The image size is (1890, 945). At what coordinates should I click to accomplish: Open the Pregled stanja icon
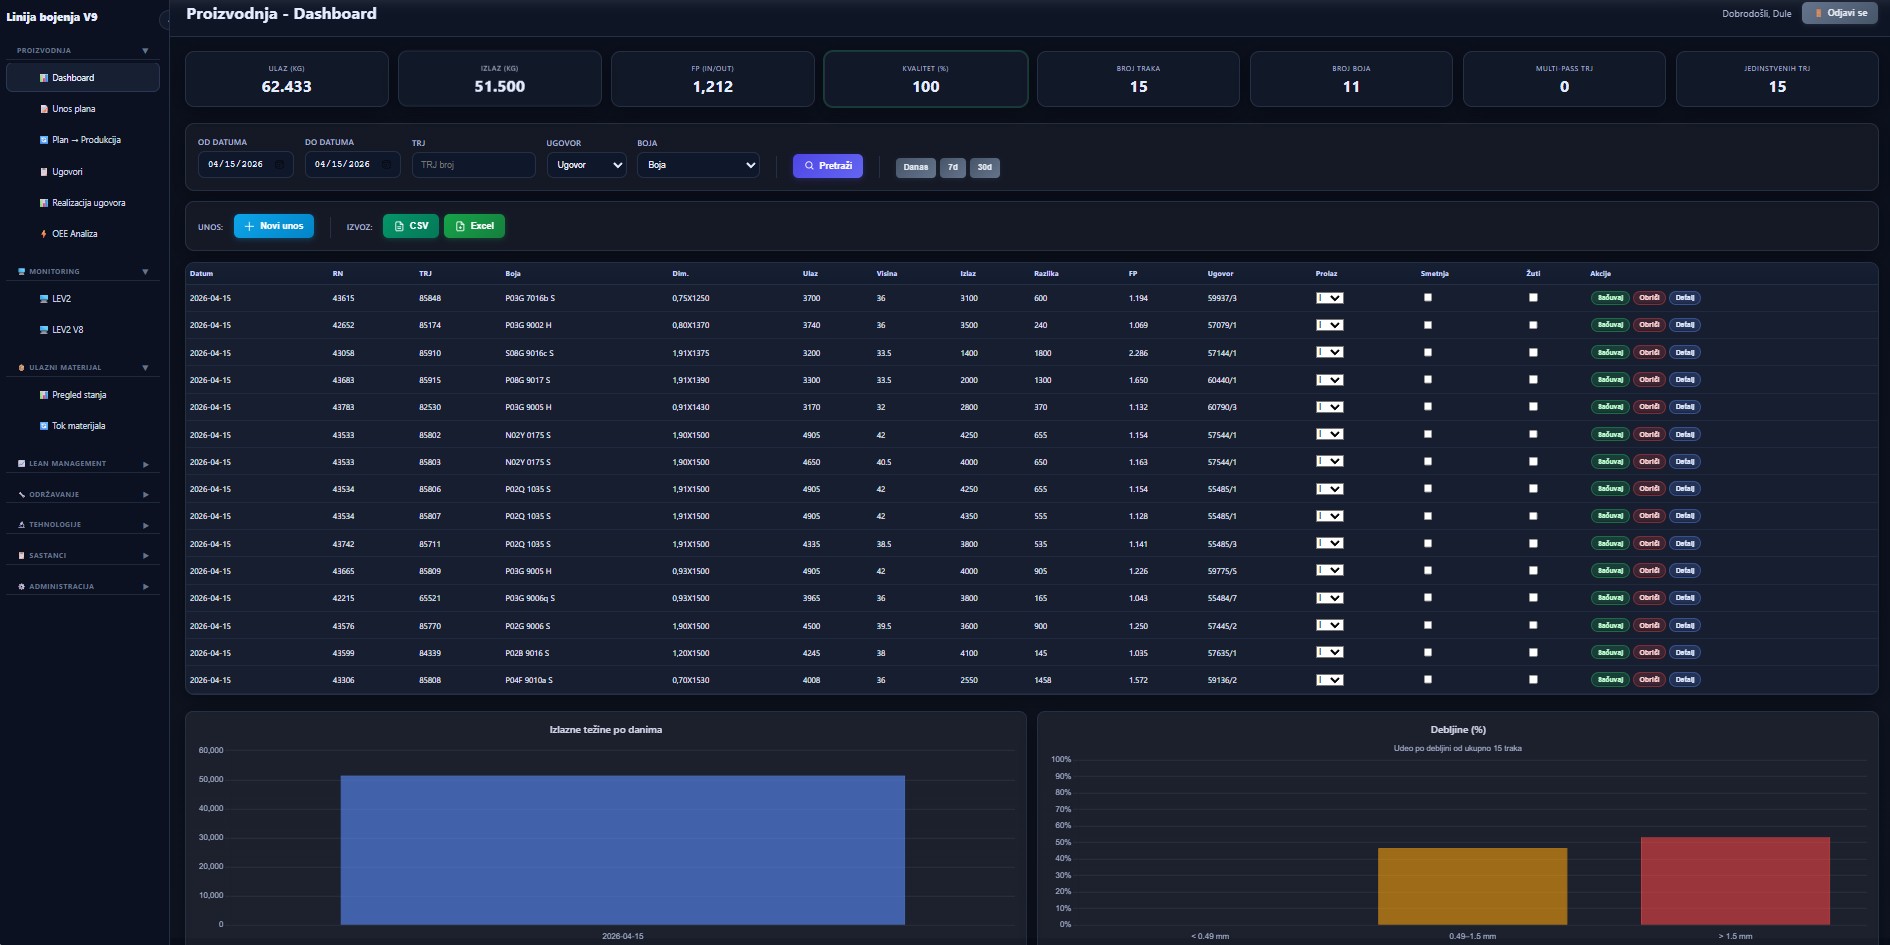point(44,395)
